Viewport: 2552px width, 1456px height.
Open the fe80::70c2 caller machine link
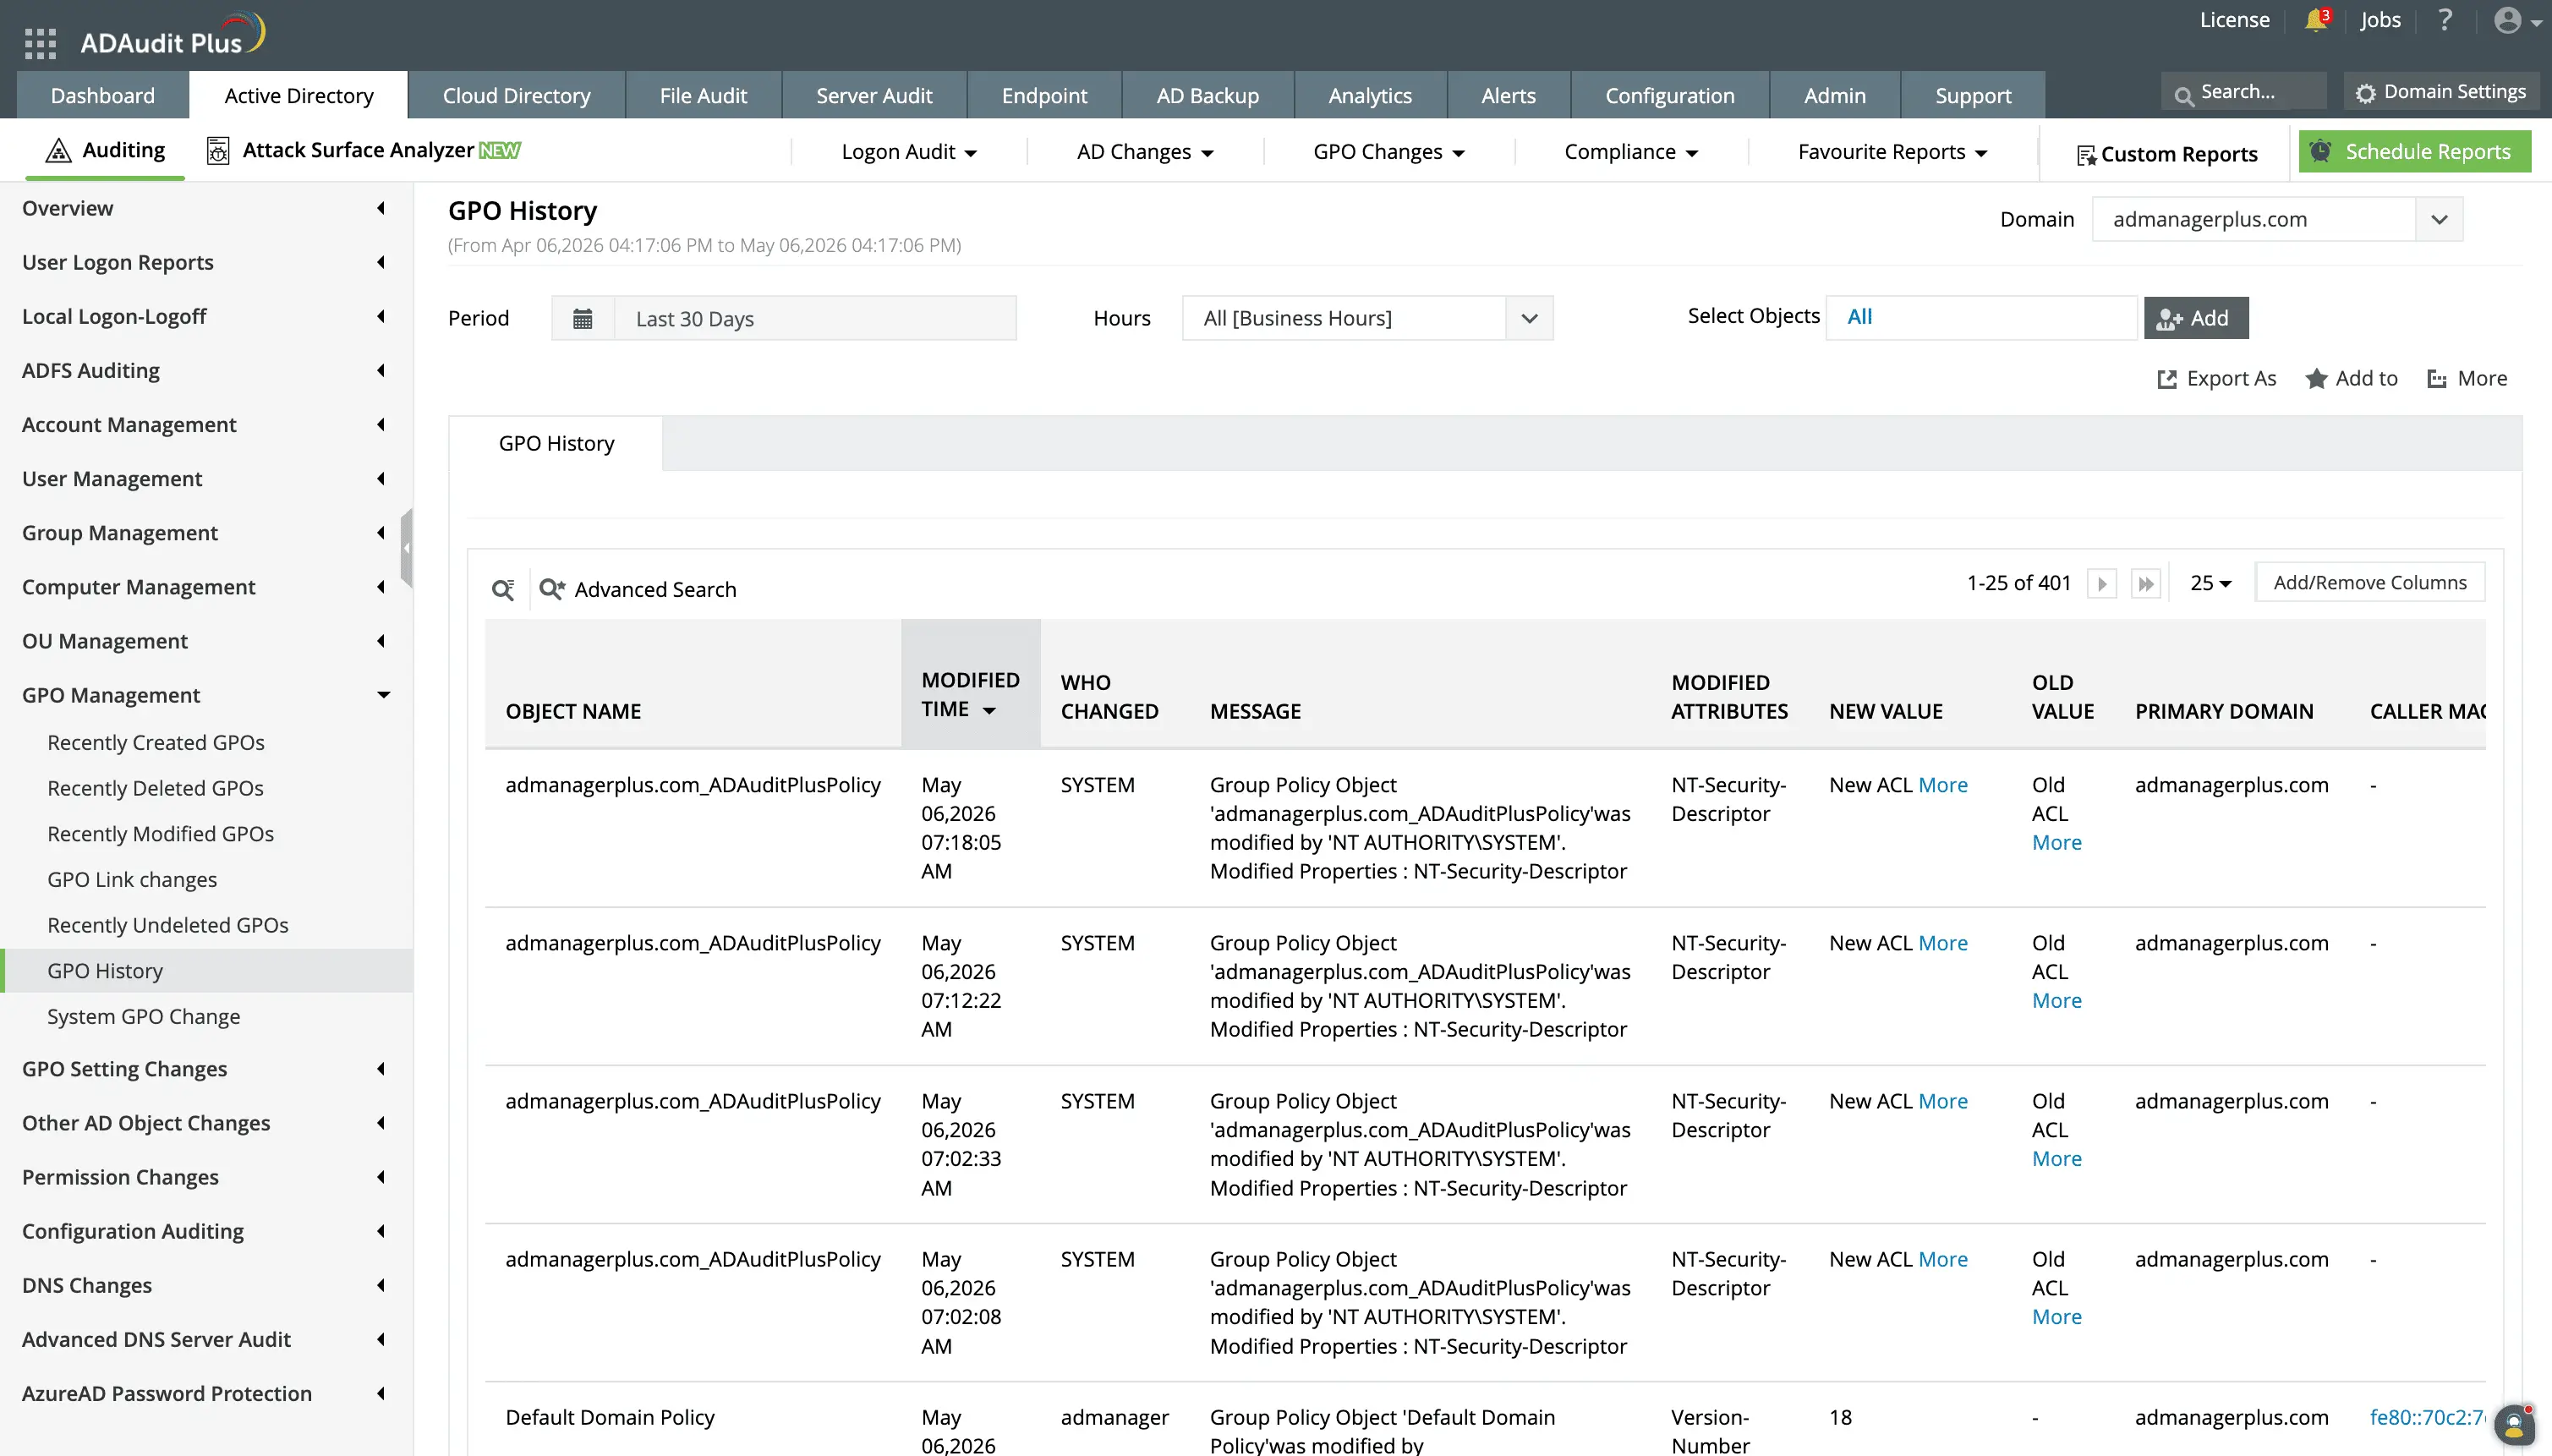pos(2427,1418)
